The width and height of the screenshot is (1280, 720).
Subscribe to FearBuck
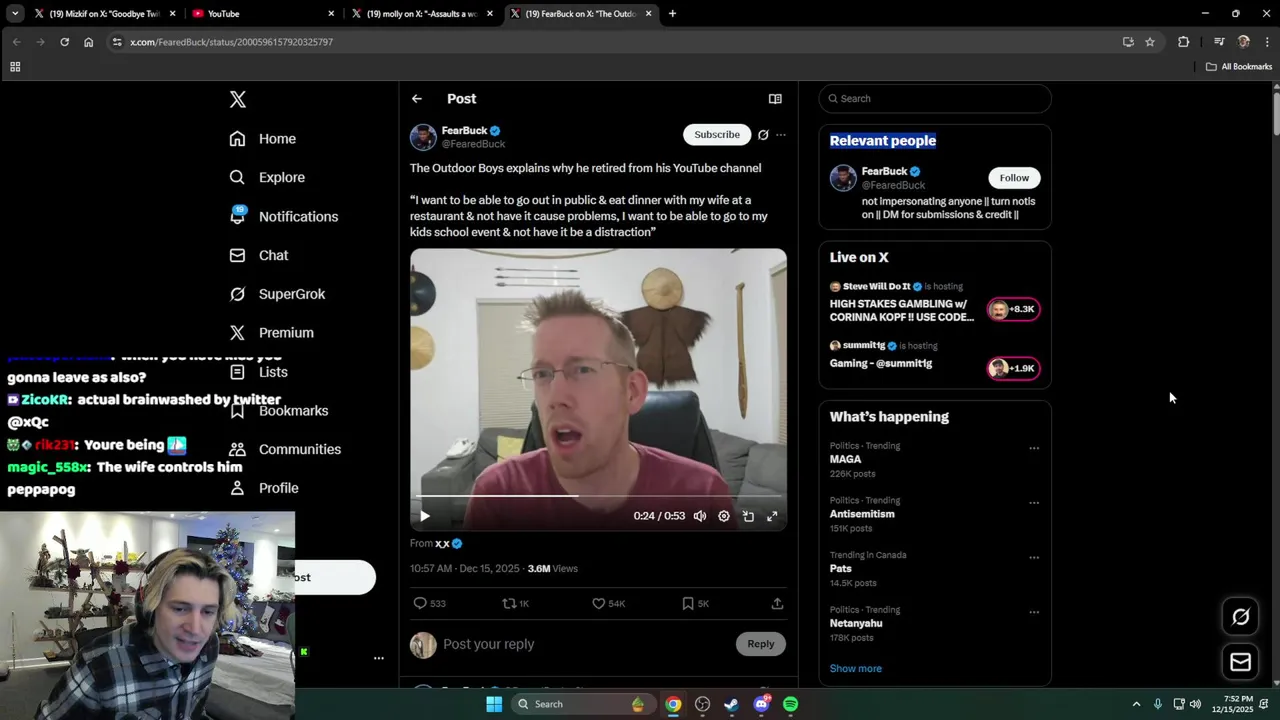click(x=717, y=134)
